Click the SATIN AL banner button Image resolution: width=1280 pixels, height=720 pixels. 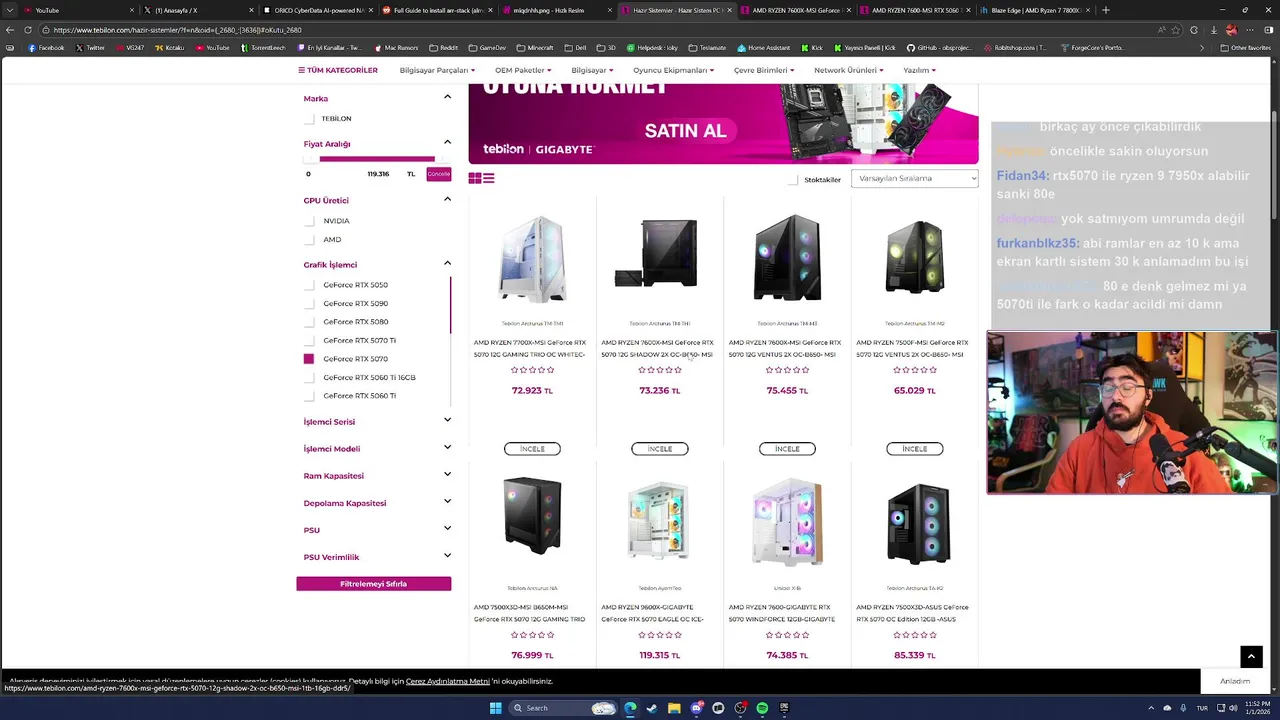(685, 131)
